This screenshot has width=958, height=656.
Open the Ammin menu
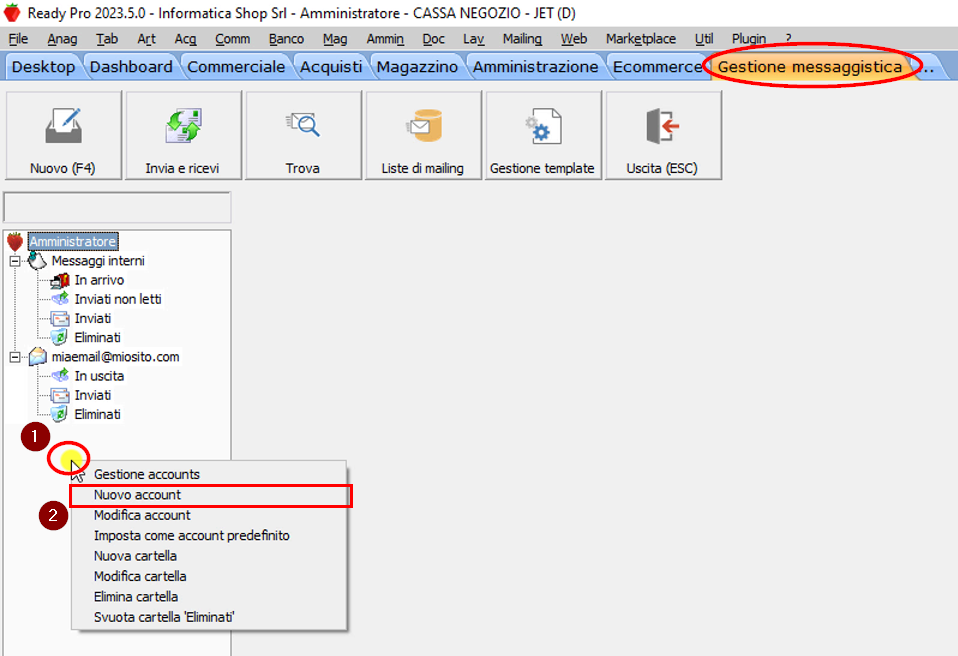click(x=386, y=39)
